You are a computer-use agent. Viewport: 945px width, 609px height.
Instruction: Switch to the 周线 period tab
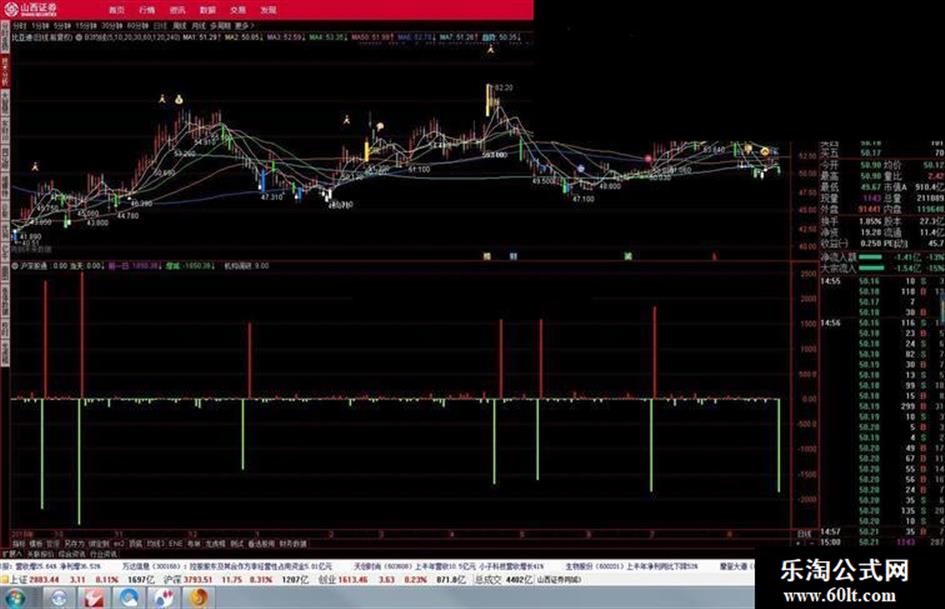180,26
